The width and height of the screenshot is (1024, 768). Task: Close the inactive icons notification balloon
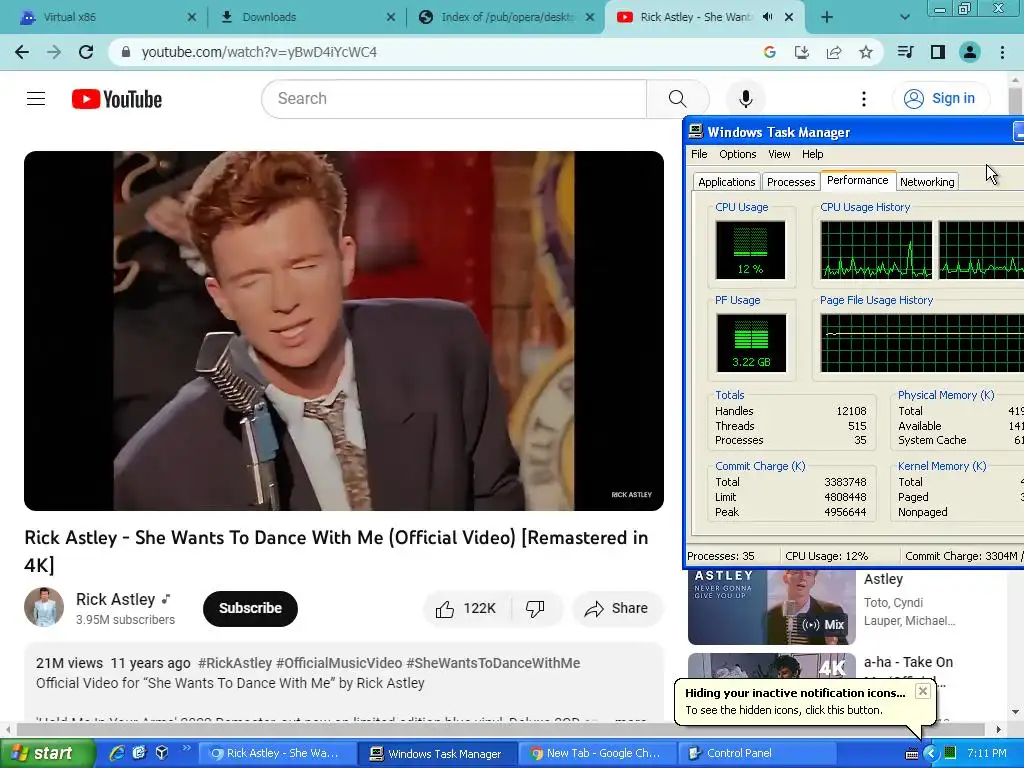point(922,691)
